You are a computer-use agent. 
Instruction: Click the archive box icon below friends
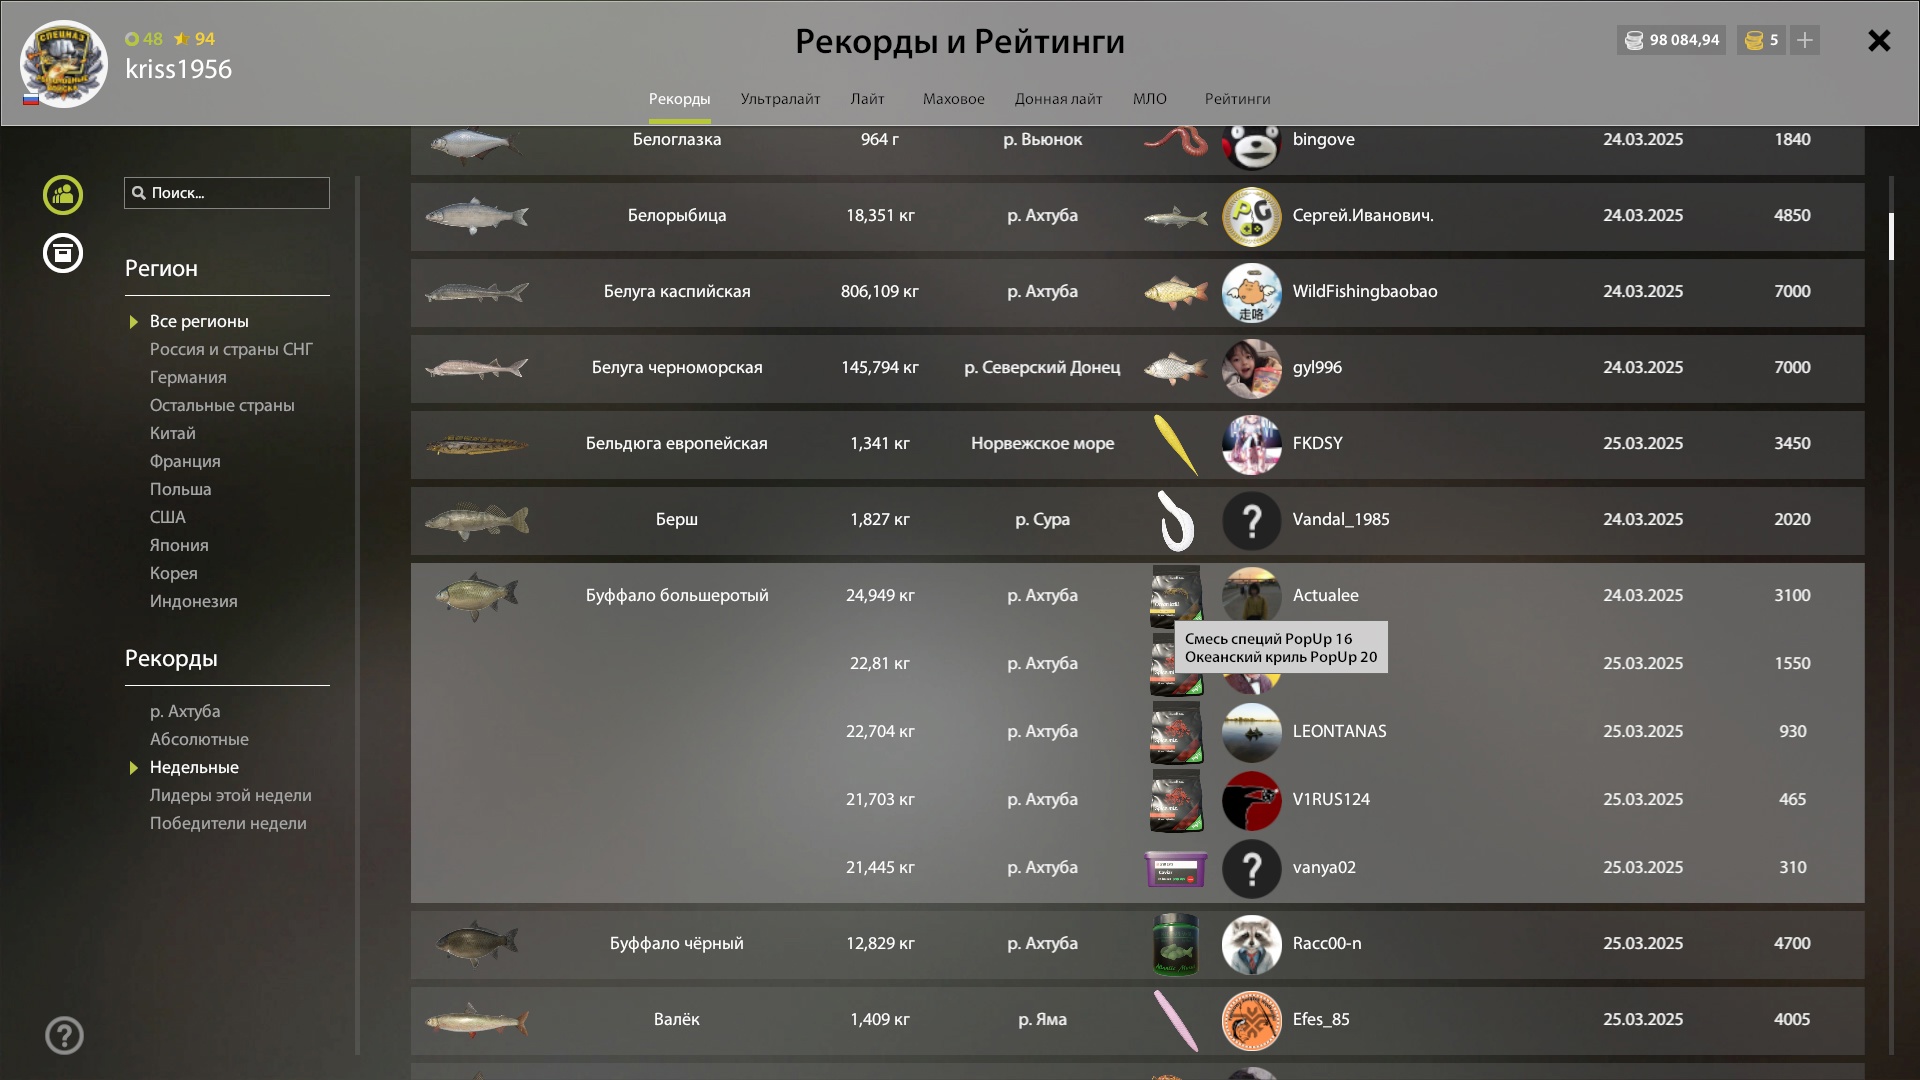[x=63, y=253]
